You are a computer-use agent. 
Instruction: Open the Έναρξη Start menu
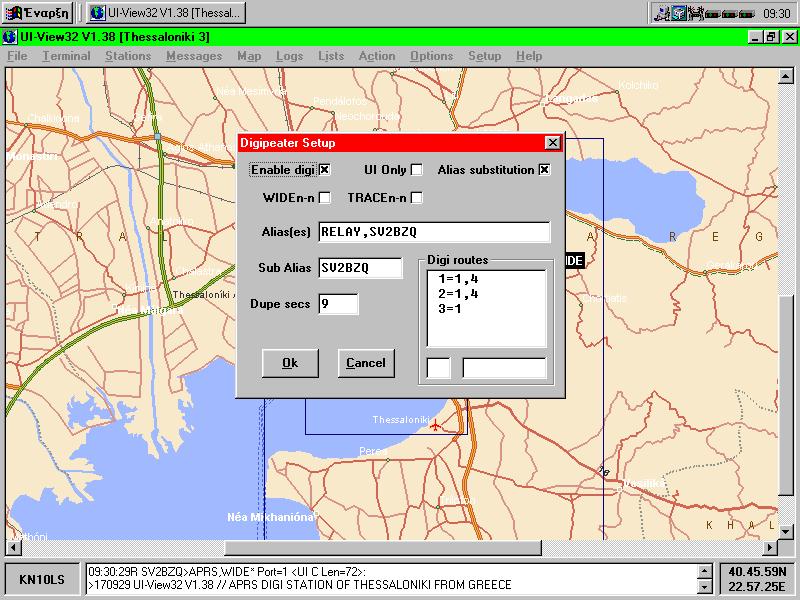[38, 13]
